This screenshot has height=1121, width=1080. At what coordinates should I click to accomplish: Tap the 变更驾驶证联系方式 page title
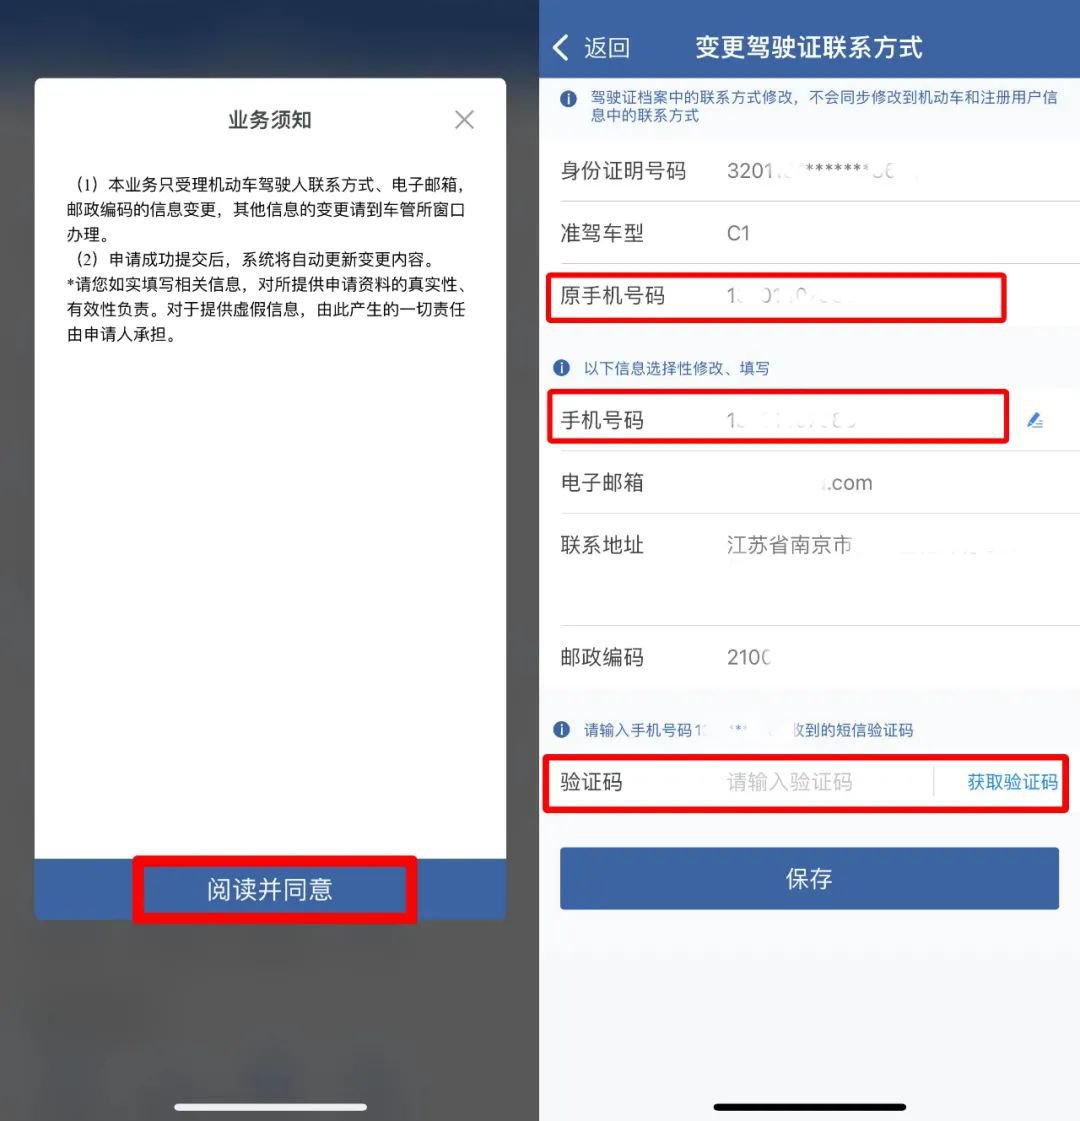coord(808,47)
